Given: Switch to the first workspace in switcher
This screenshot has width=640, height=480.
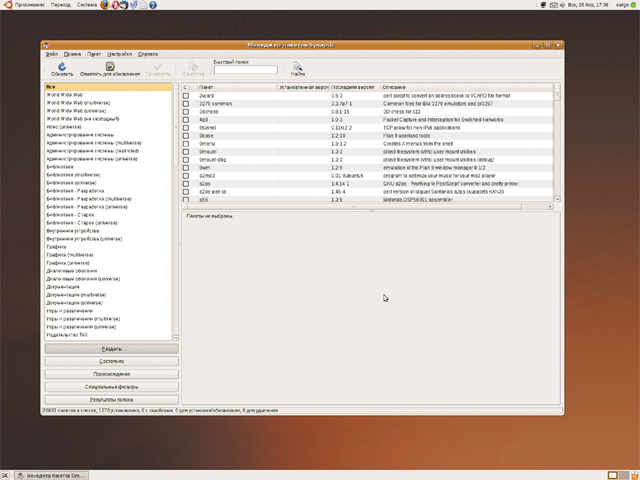Looking at the screenshot, I should pos(612,475).
